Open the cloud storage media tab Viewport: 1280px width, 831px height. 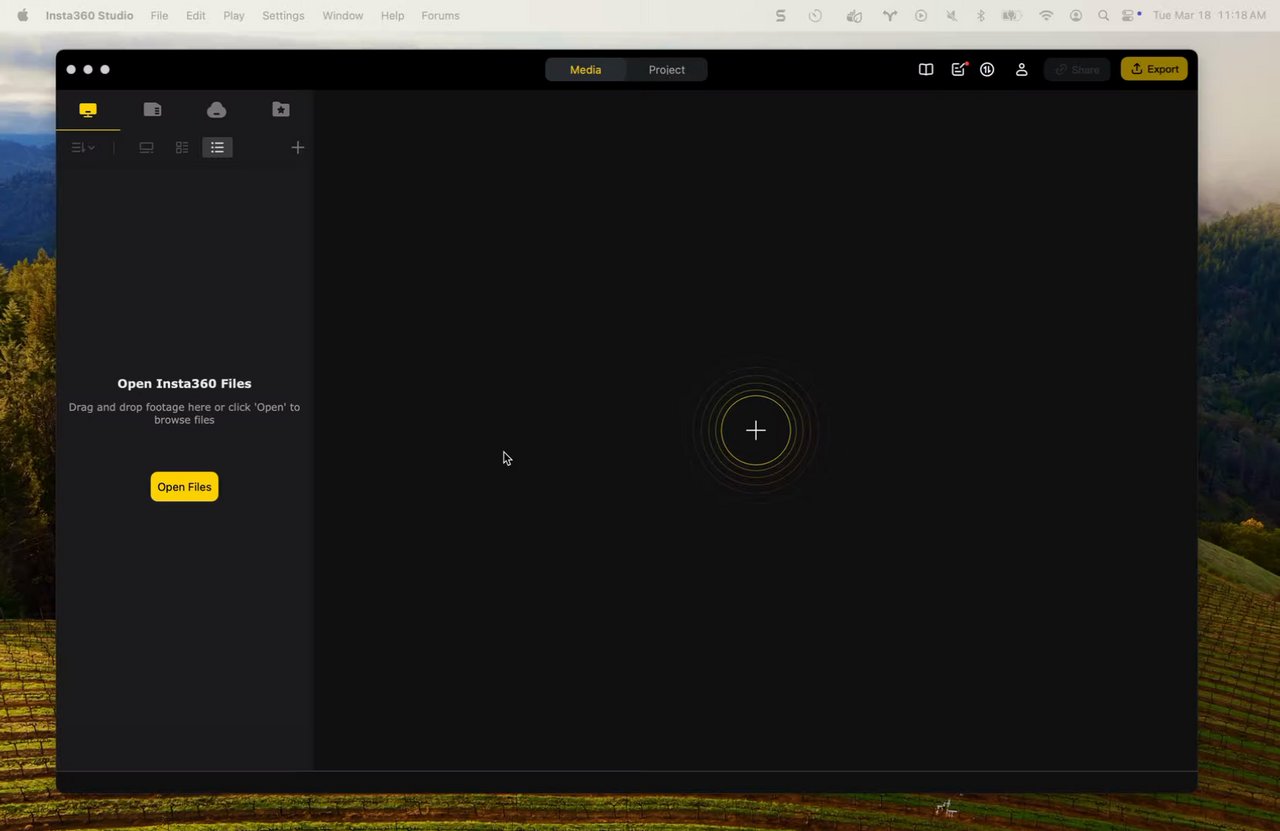[216, 110]
